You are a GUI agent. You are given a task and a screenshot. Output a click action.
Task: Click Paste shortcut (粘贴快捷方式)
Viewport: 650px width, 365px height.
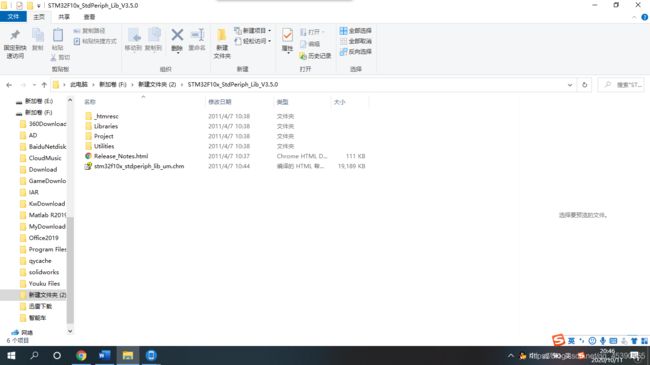coord(95,41)
